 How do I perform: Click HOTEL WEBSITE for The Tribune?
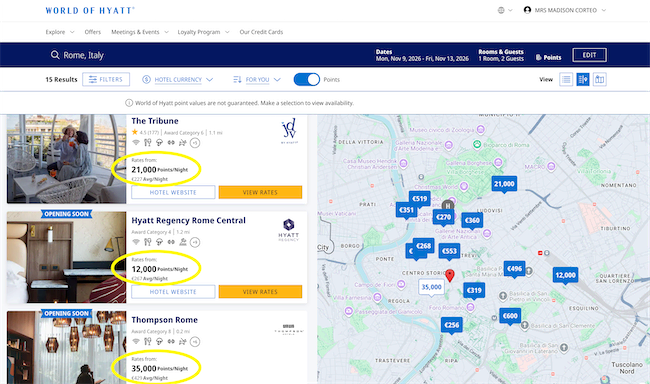173,192
